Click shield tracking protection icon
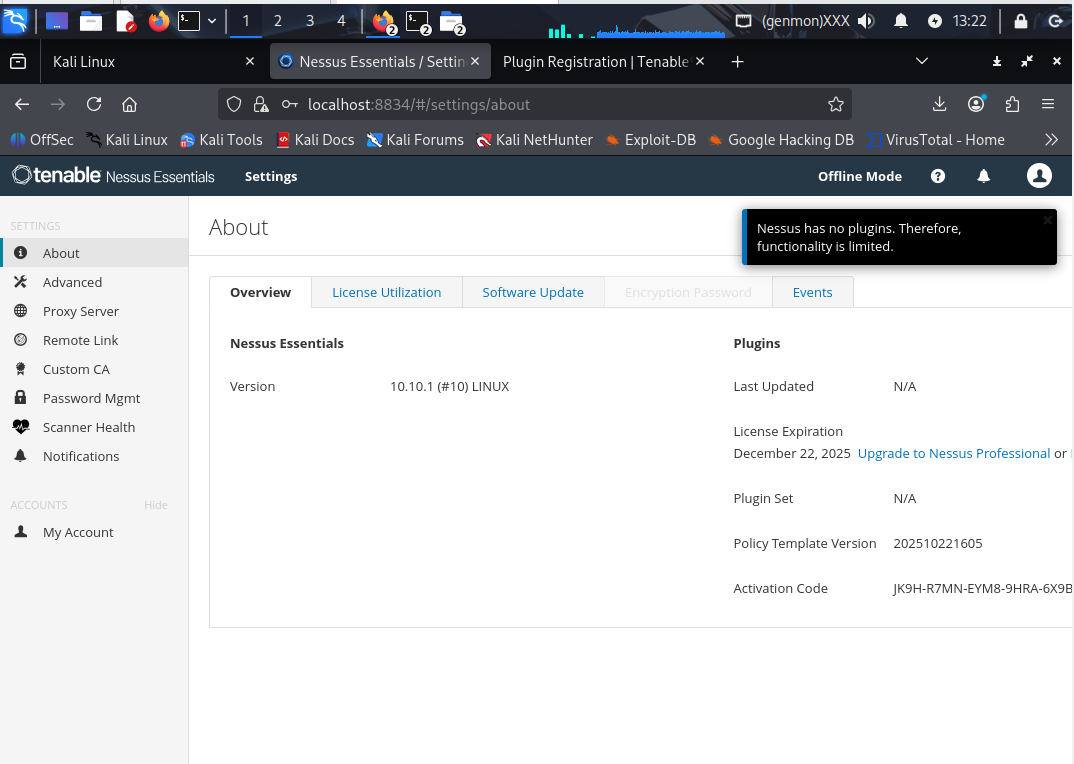Viewport: 1074px width, 764px height. tap(234, 105)
